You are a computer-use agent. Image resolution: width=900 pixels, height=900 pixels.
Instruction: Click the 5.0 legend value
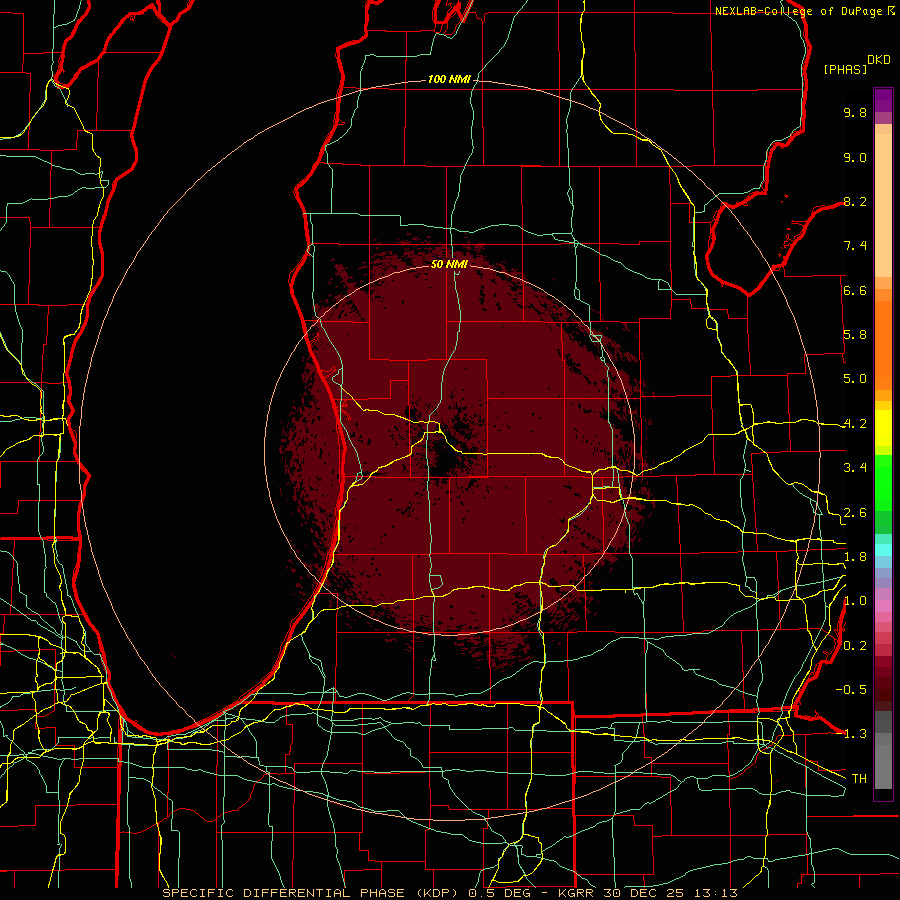(855, 379)
